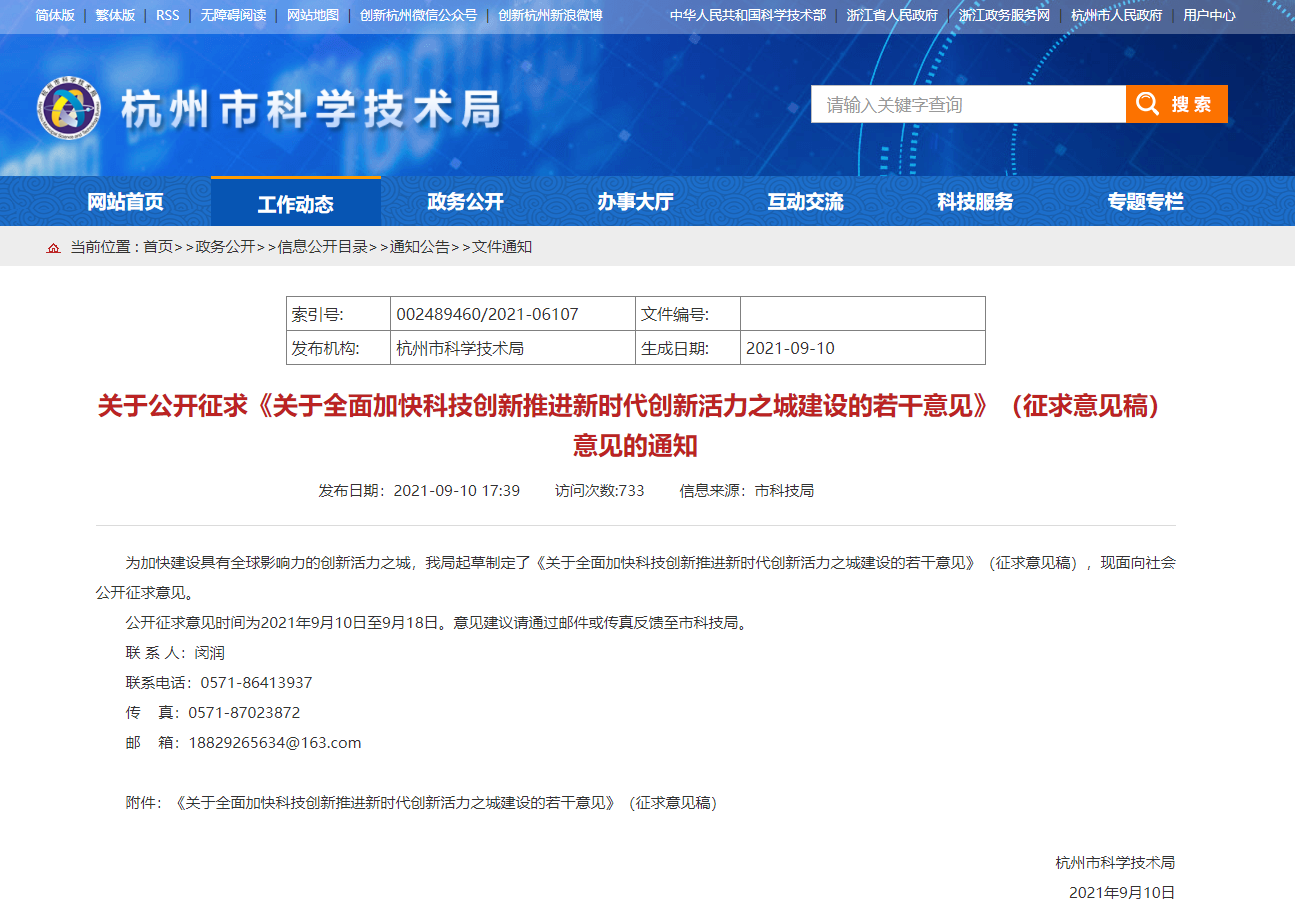Enable 无障碍阅读 accessibility reading mode

(x=233, y=16)
